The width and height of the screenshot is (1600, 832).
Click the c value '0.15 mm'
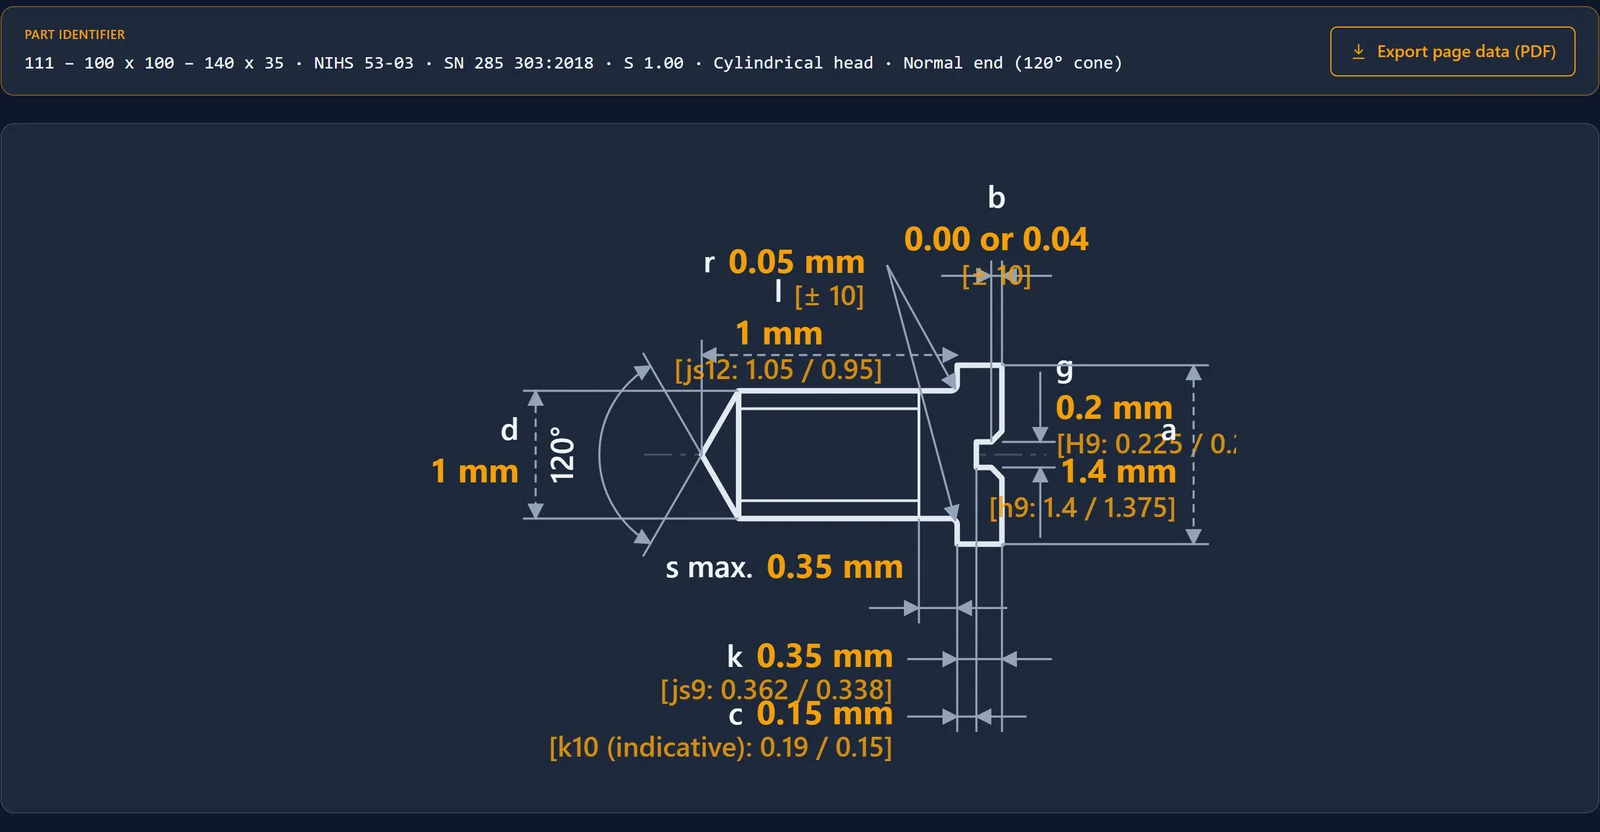point(824,714)
